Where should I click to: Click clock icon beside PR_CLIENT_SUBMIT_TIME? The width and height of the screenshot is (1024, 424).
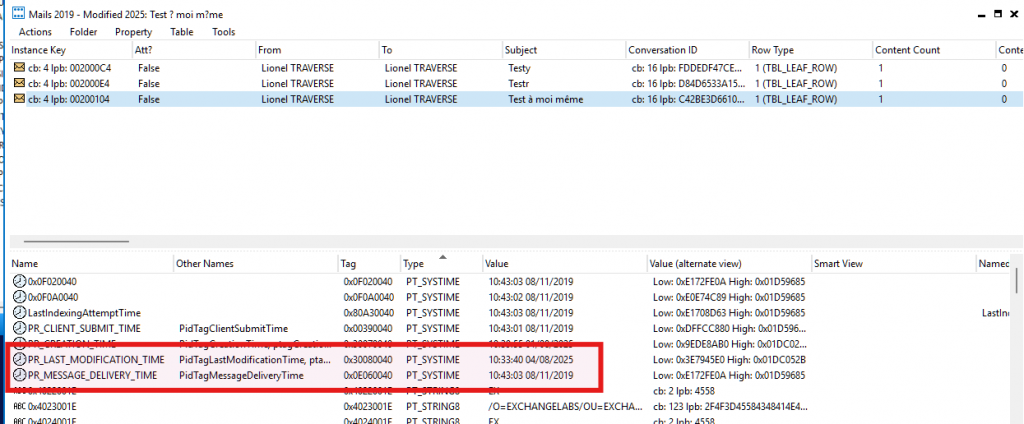19,328
